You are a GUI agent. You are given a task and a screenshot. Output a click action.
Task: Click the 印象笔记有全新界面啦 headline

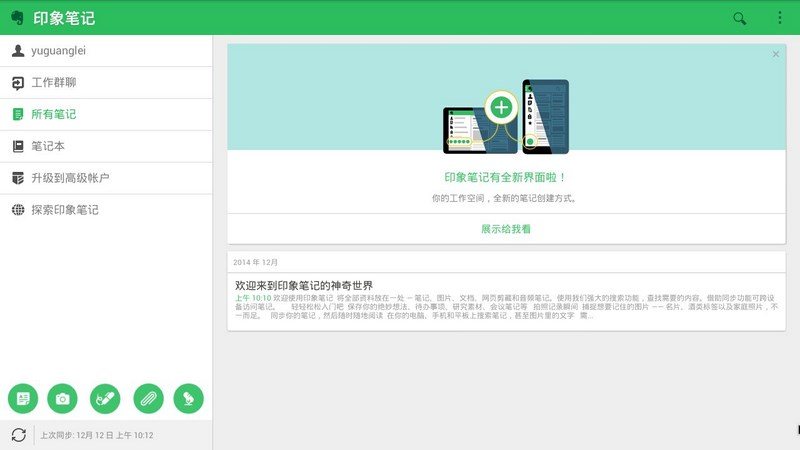coord(505,178)
